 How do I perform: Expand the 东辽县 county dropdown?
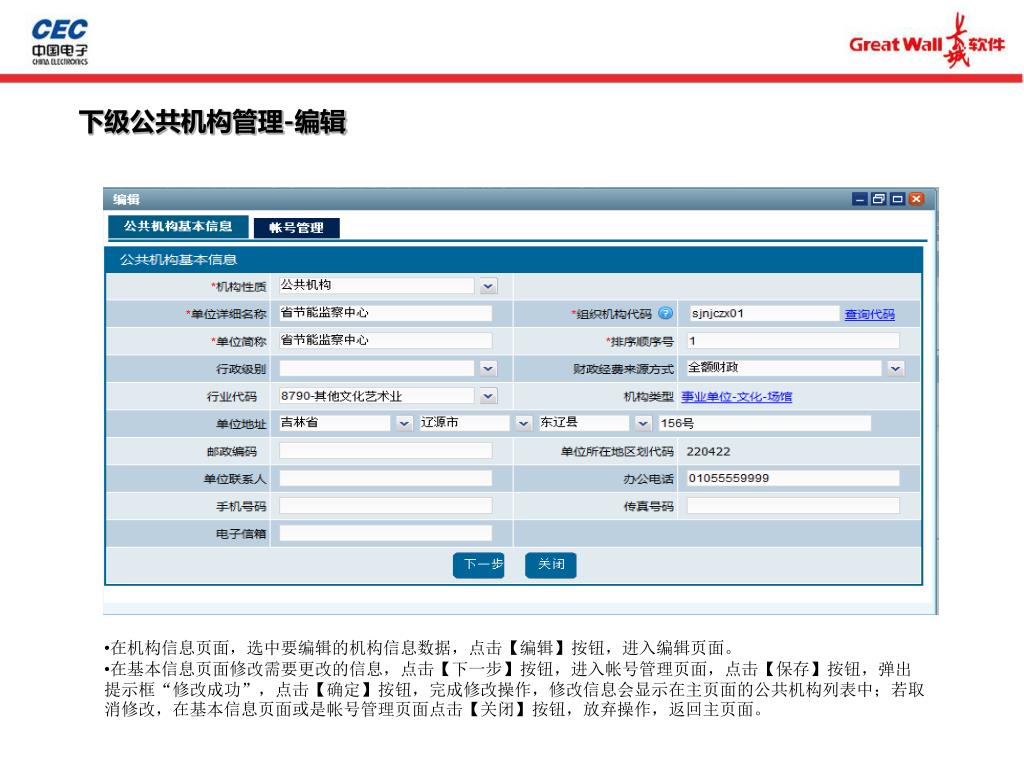tap(643, 423)
